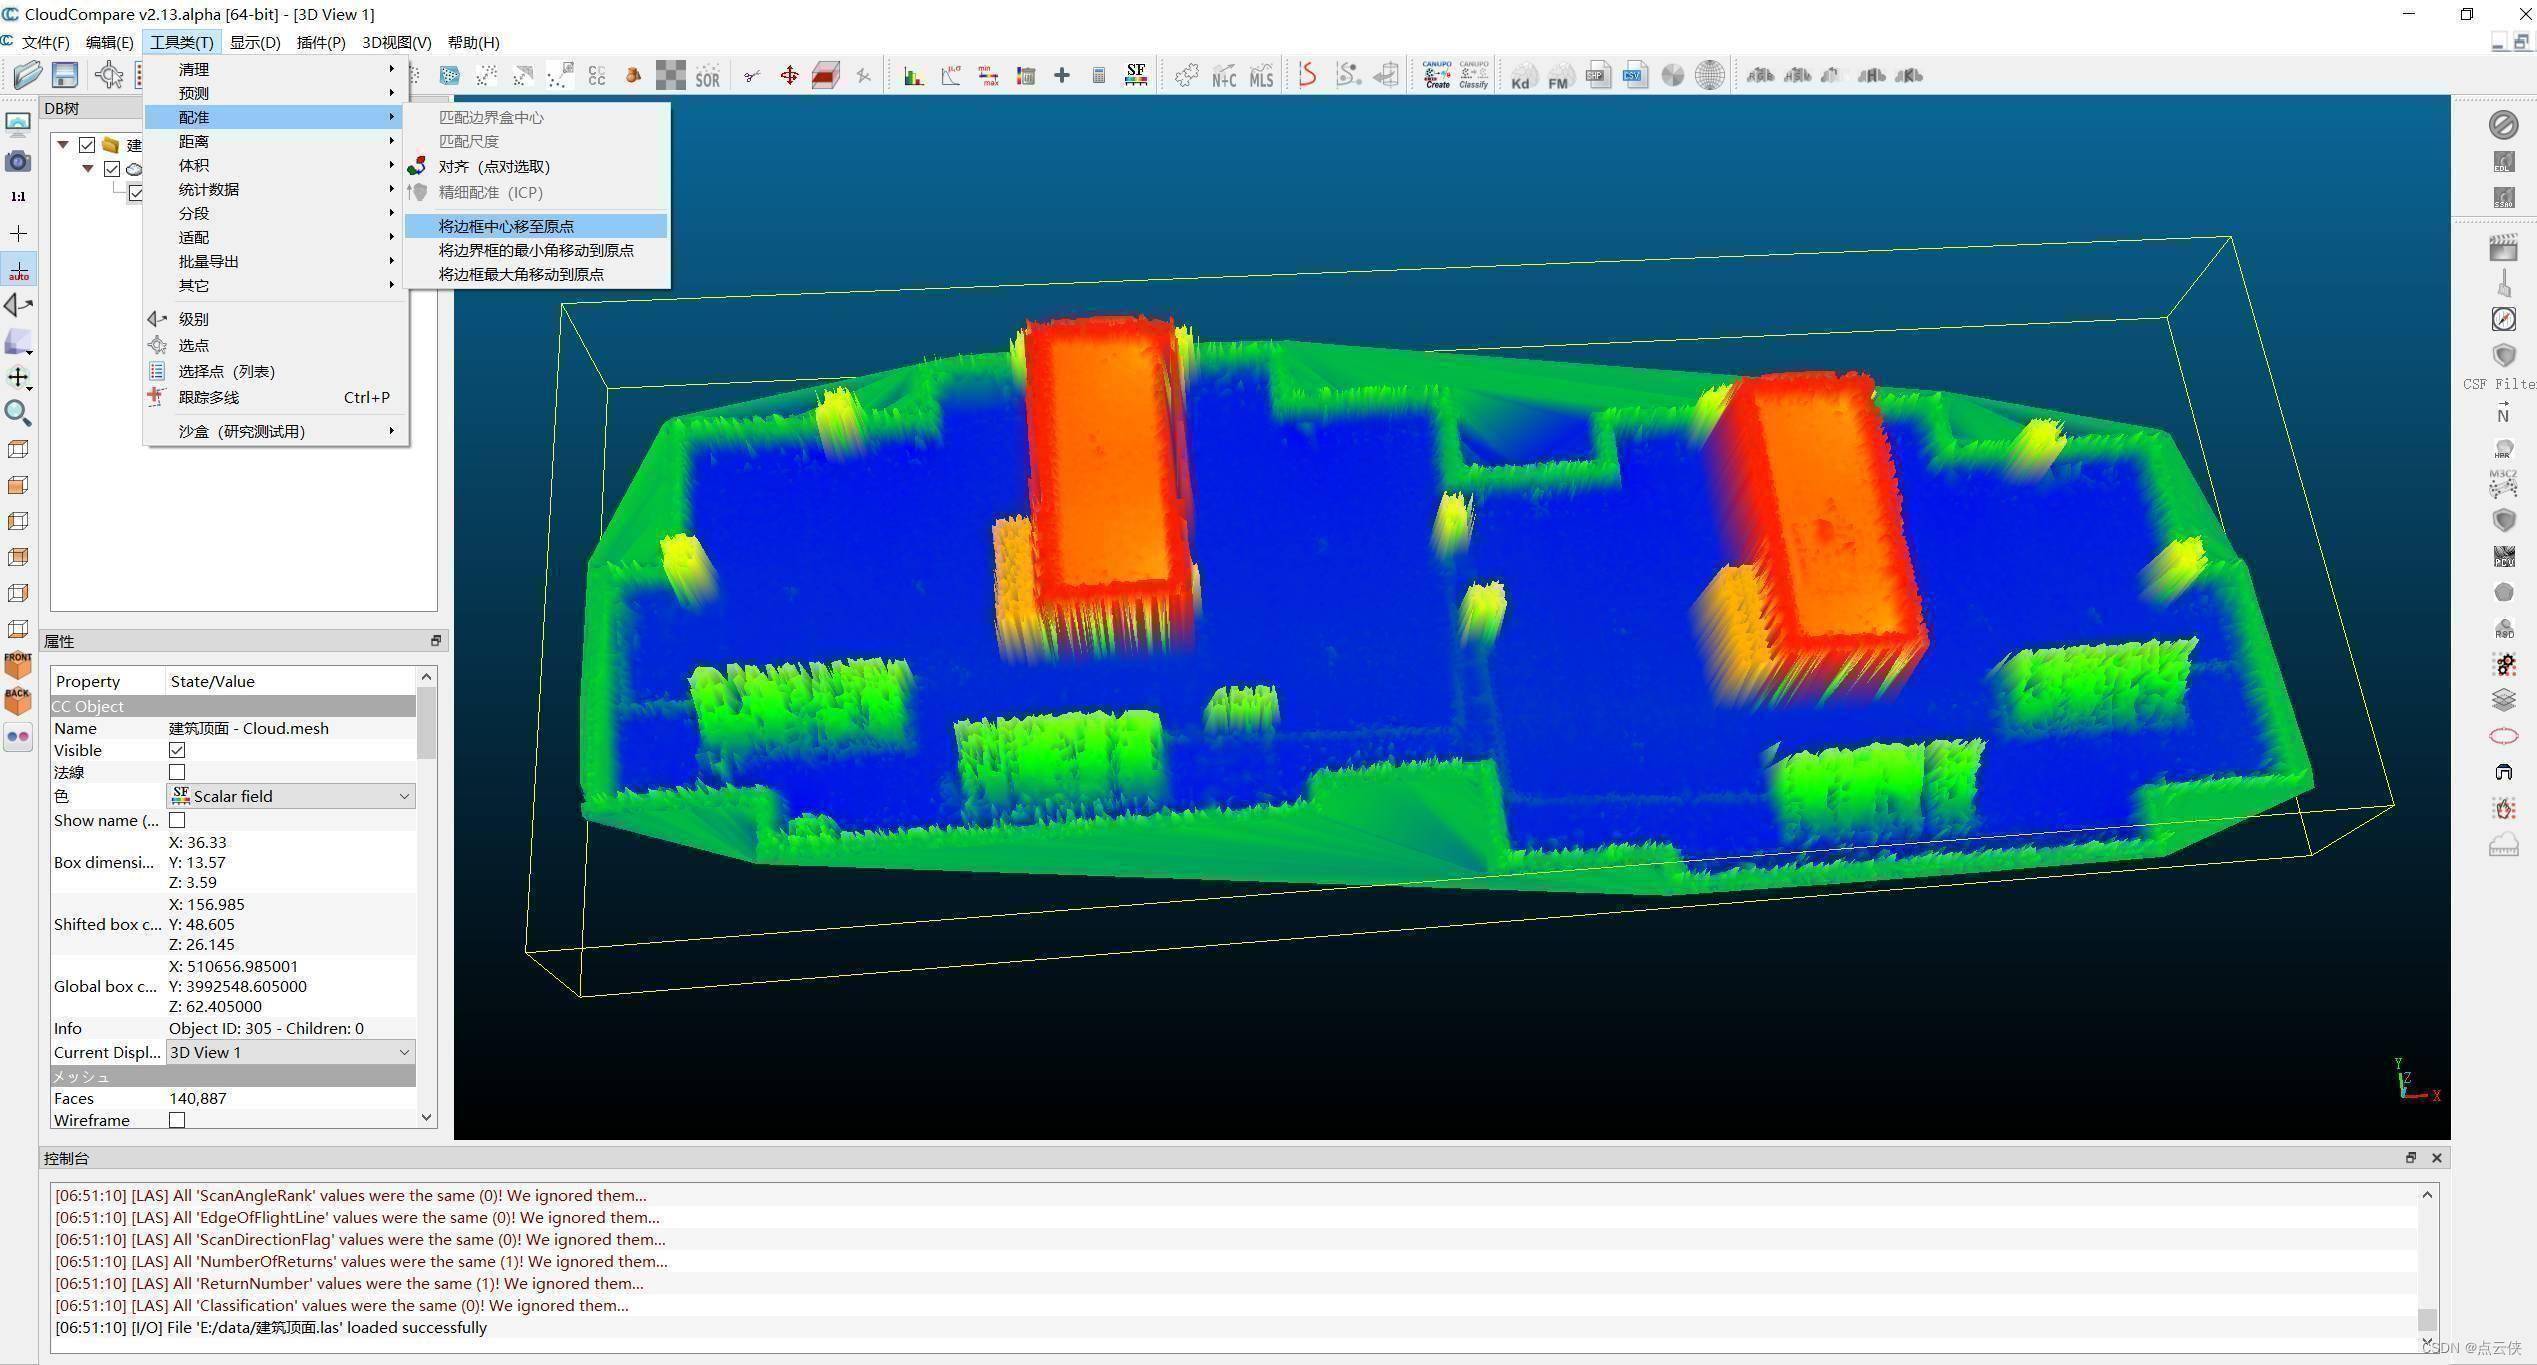
Task: Open the 插件(P) menu
Action: coord(320,42)
